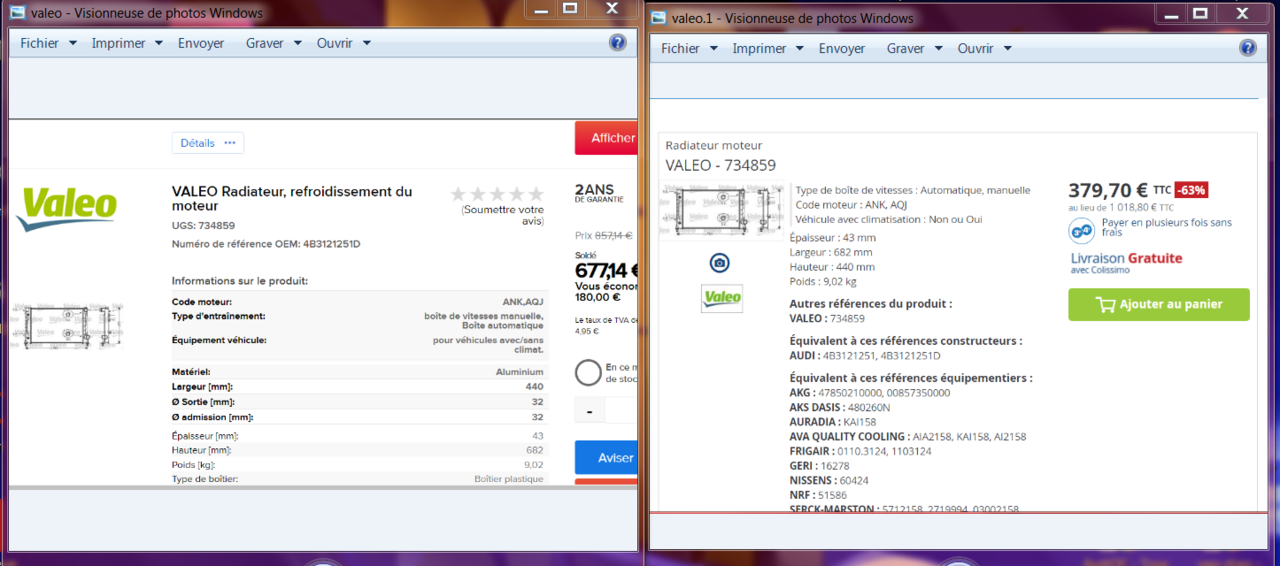Screen dimensions: 1280x566
Task: Select the round stock availability radio circle
Action: coord(588,373)
